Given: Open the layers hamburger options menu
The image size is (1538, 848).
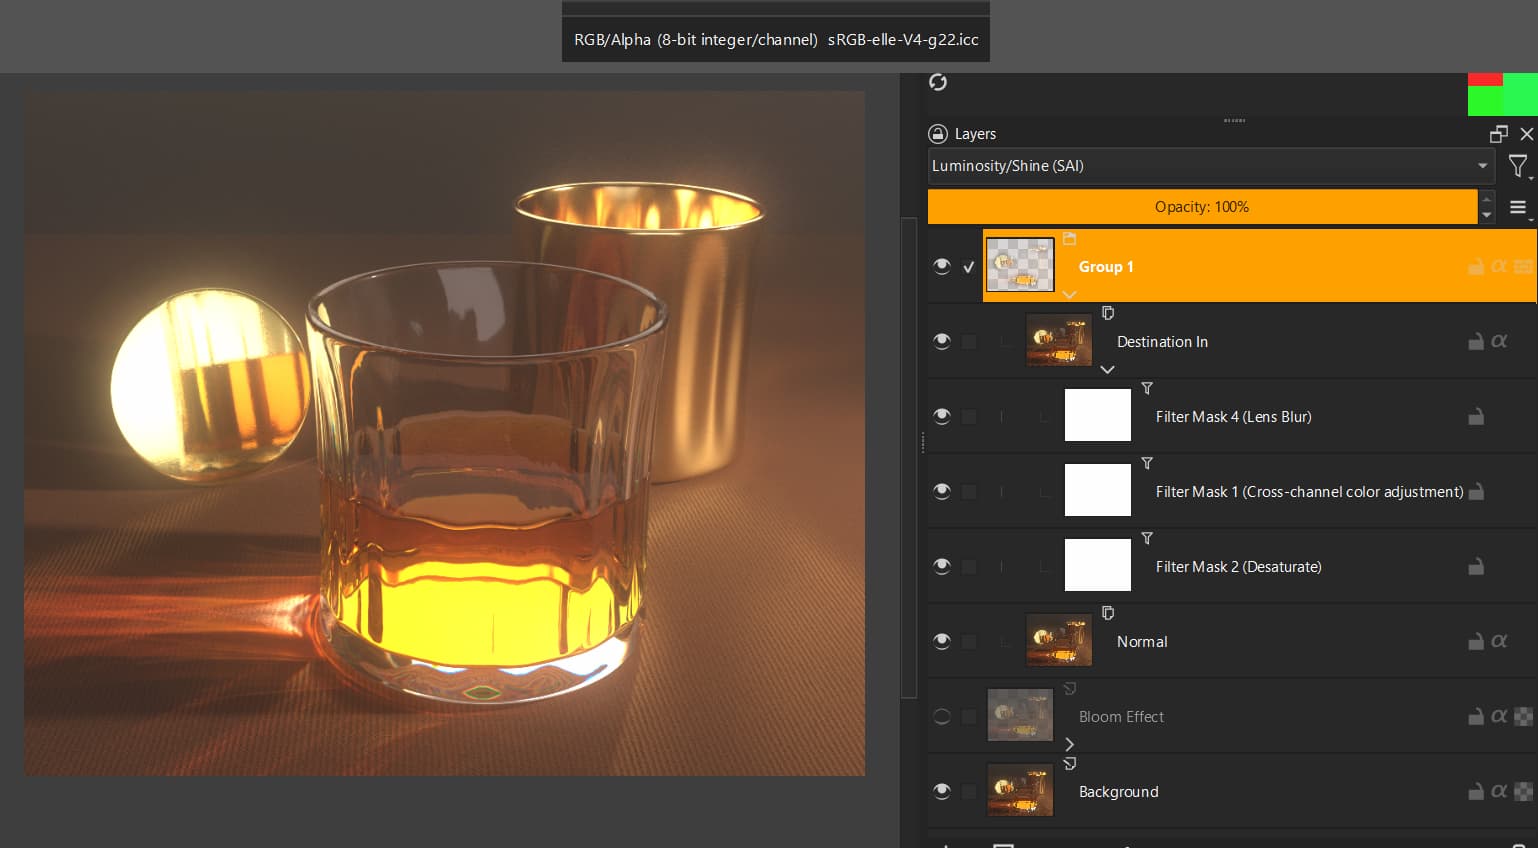Looking at the screenshot, I should point(1518,207).
